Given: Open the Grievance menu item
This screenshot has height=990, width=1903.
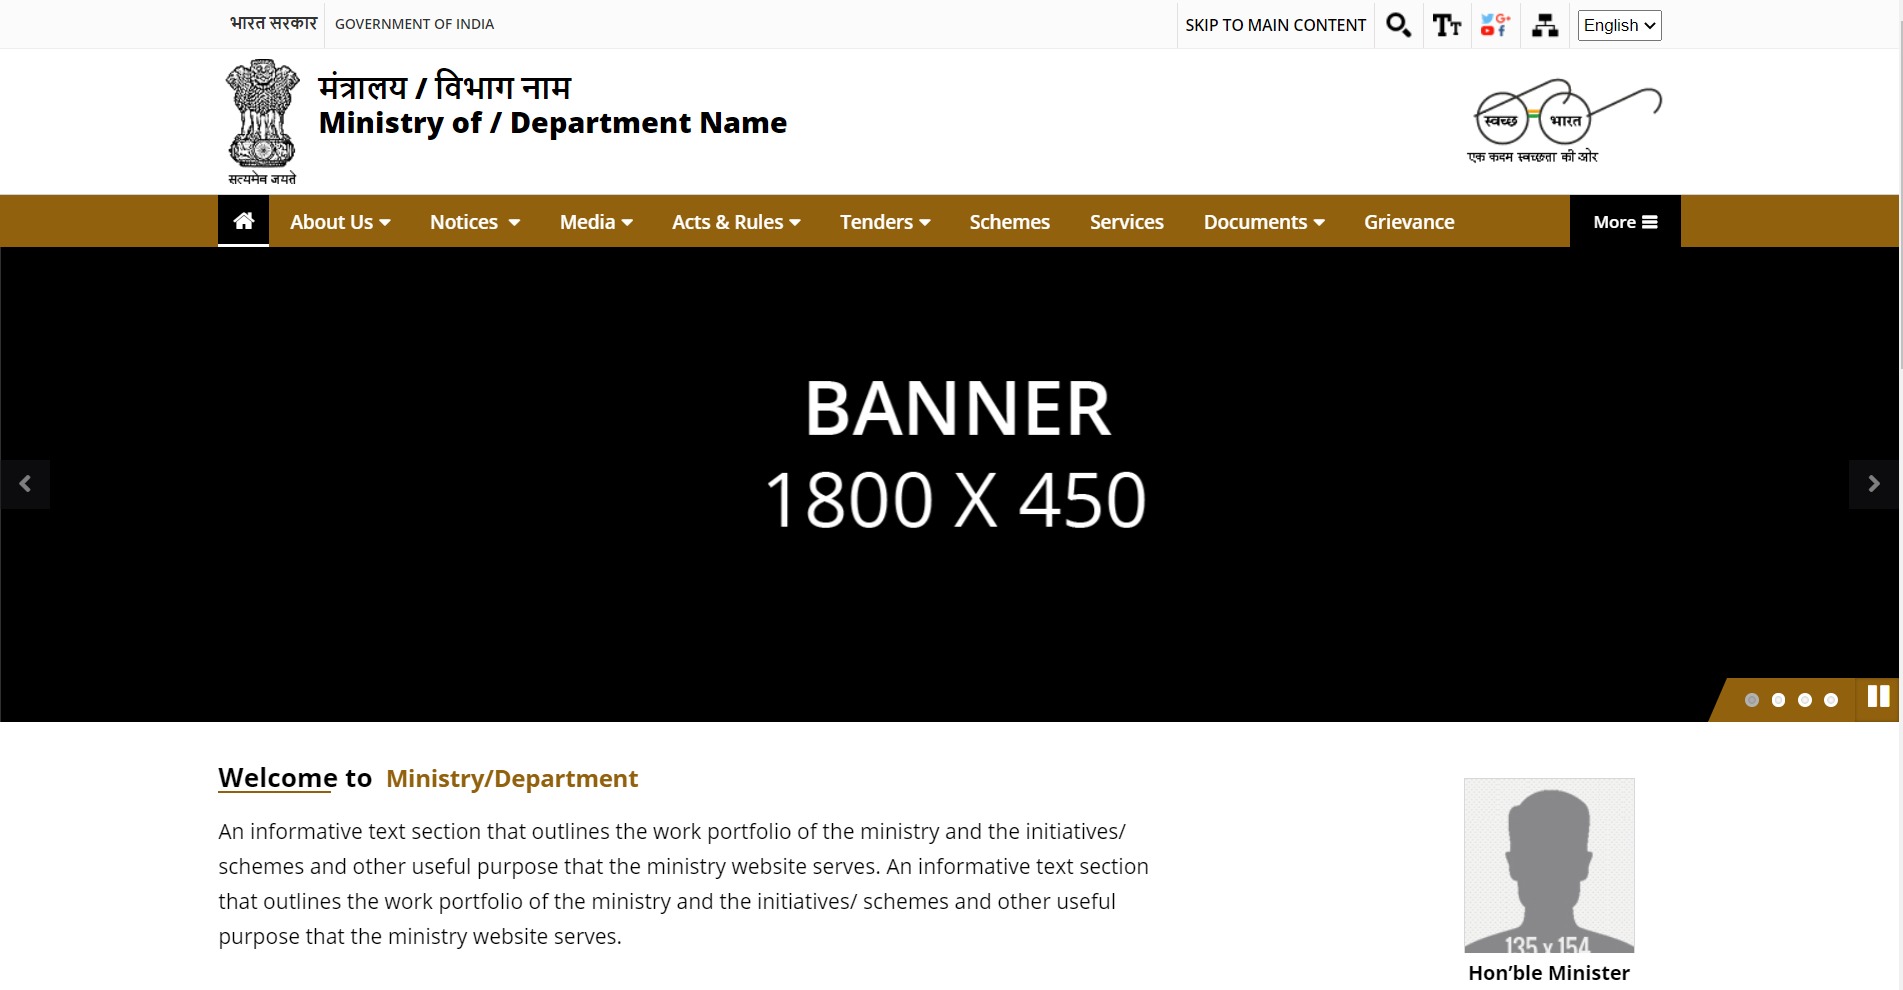Looking at the screenshot, I should (x=1409, y=222).
